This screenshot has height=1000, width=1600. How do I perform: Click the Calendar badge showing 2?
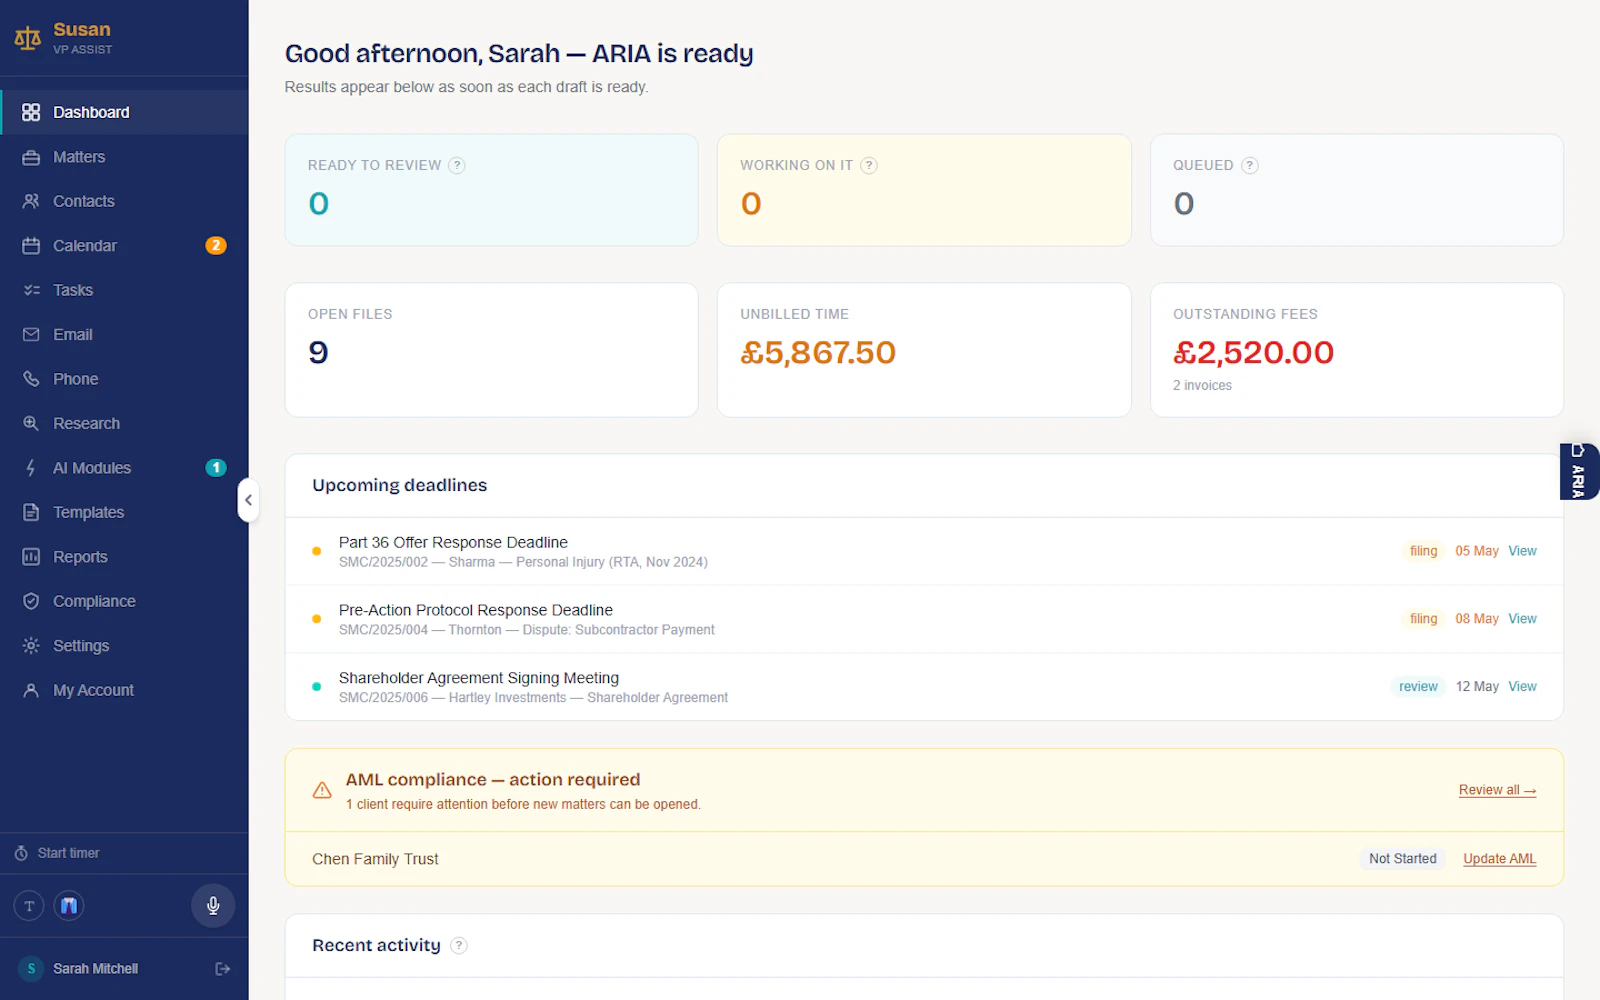(216, 245)
